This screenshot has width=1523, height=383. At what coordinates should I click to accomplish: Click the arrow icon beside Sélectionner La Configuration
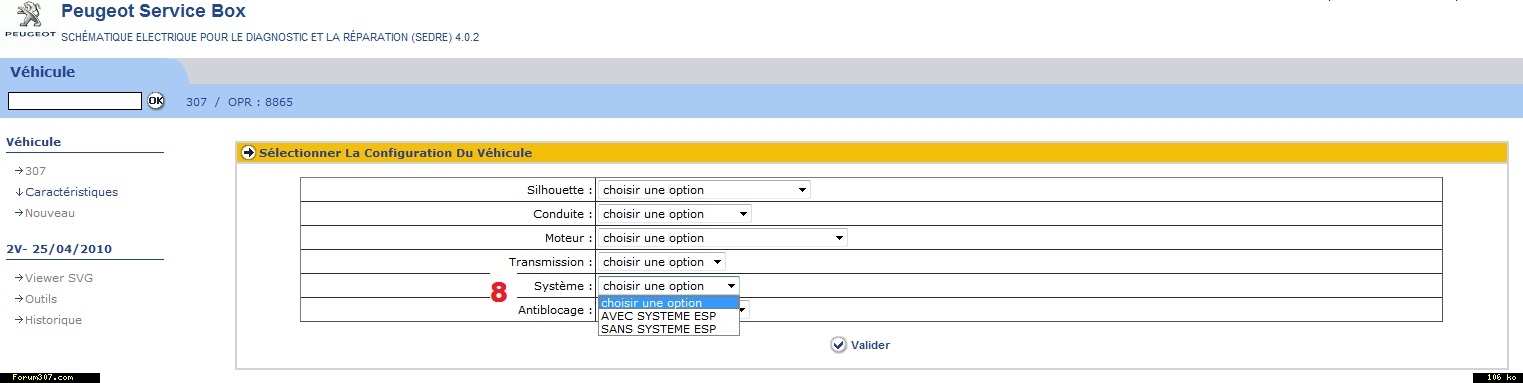click(x=249, y=153)
